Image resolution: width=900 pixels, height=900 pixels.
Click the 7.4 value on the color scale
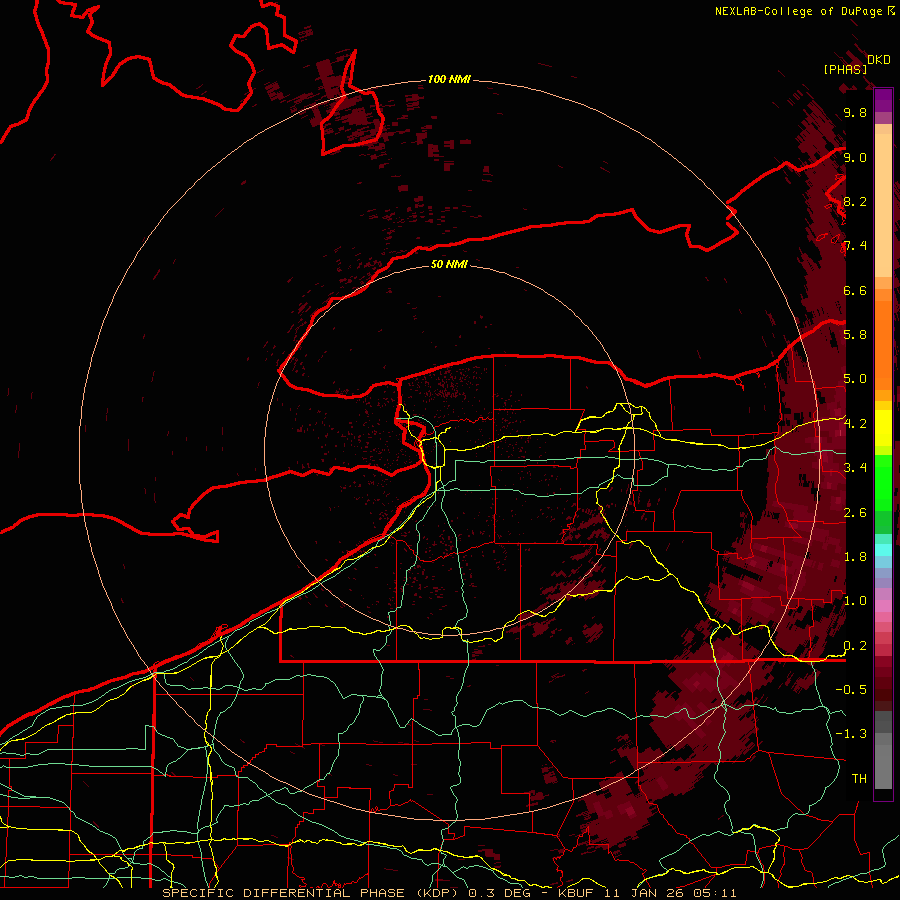[855, 246]
